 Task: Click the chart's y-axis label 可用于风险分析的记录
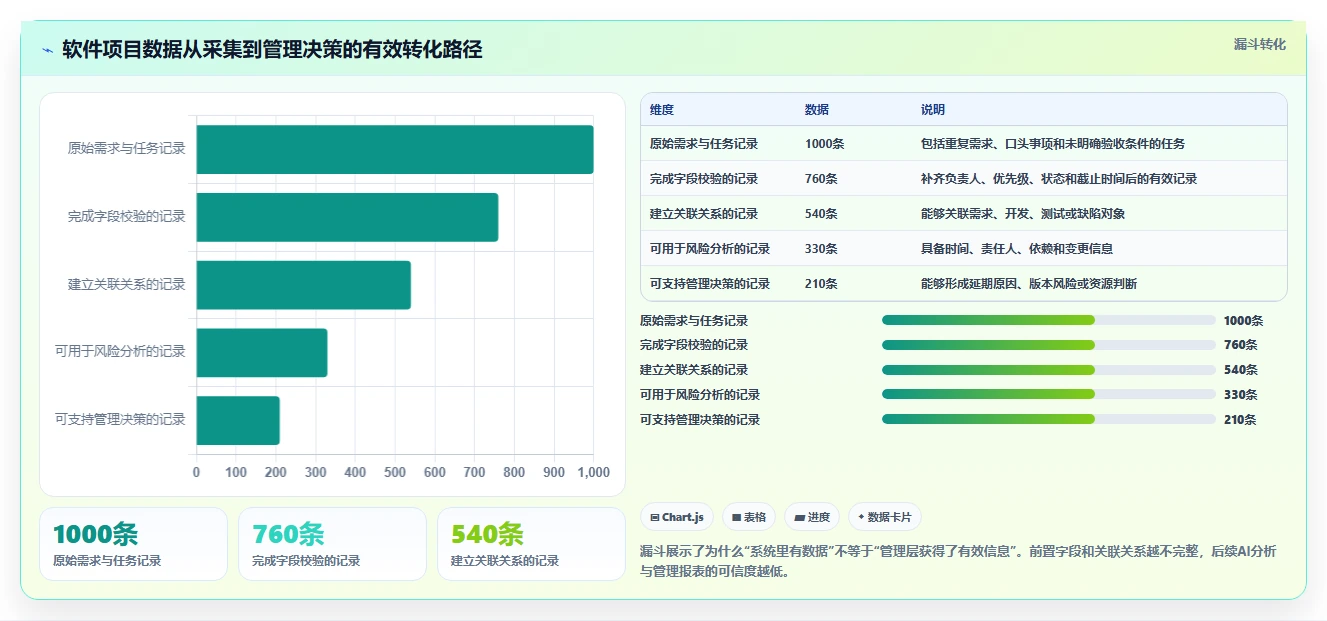[120, 352]
